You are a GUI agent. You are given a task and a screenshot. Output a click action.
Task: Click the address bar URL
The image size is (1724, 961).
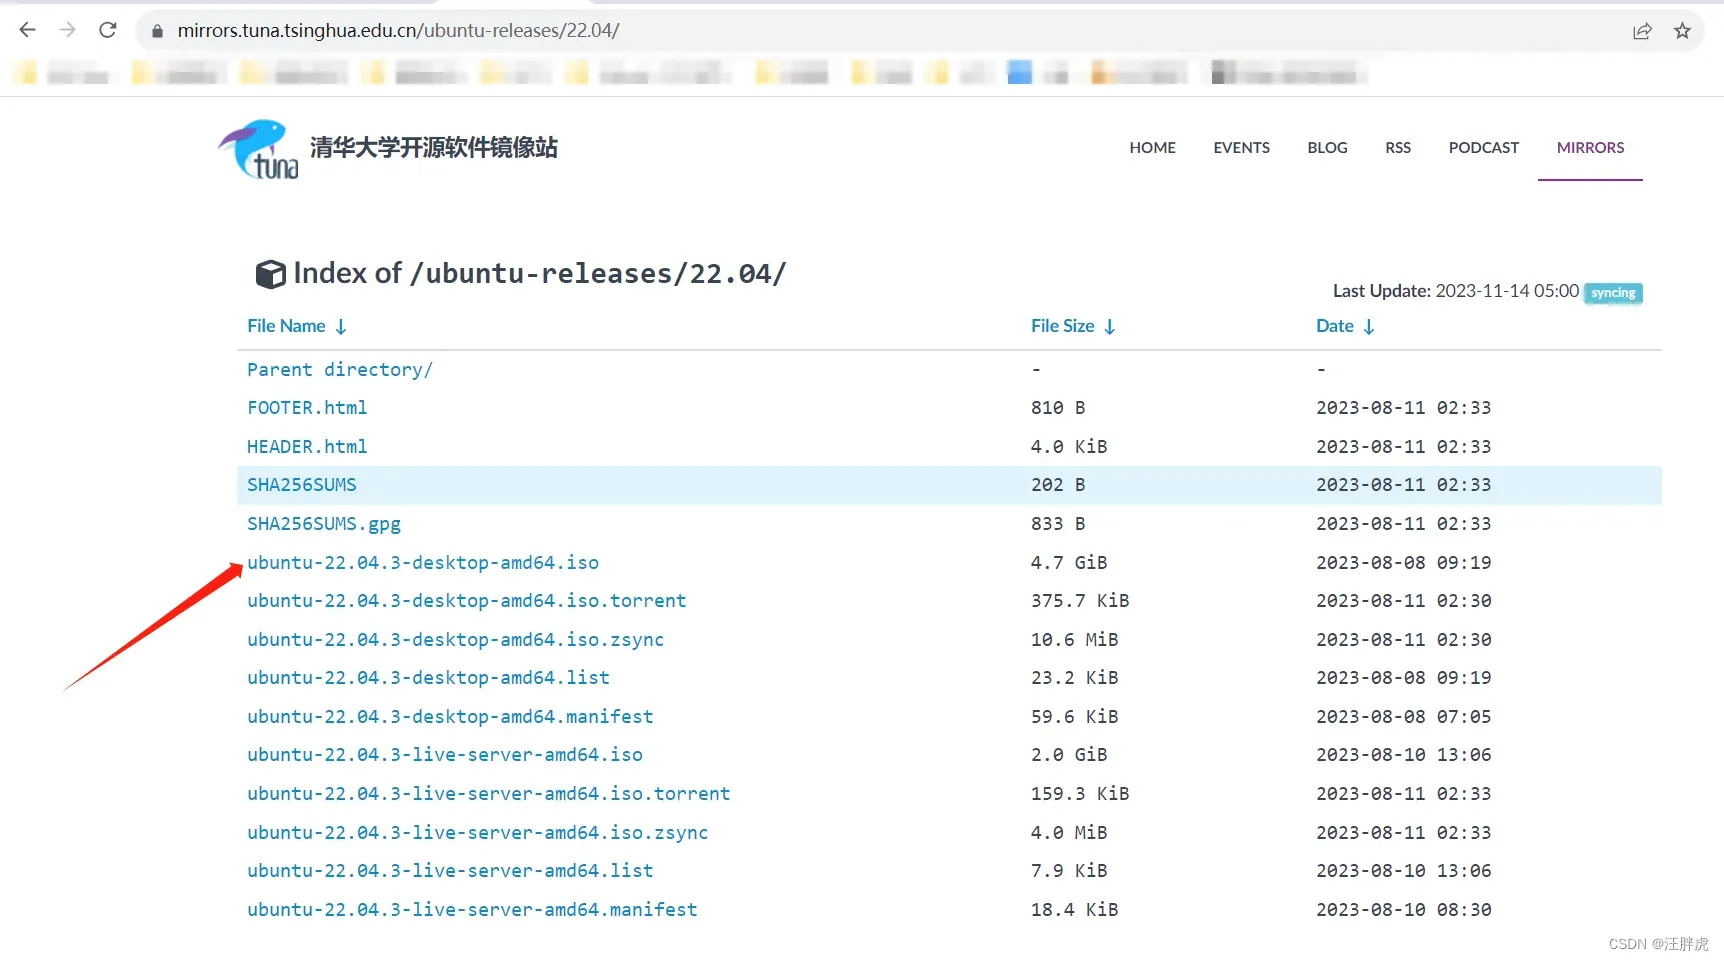click(x=398, y=31)
